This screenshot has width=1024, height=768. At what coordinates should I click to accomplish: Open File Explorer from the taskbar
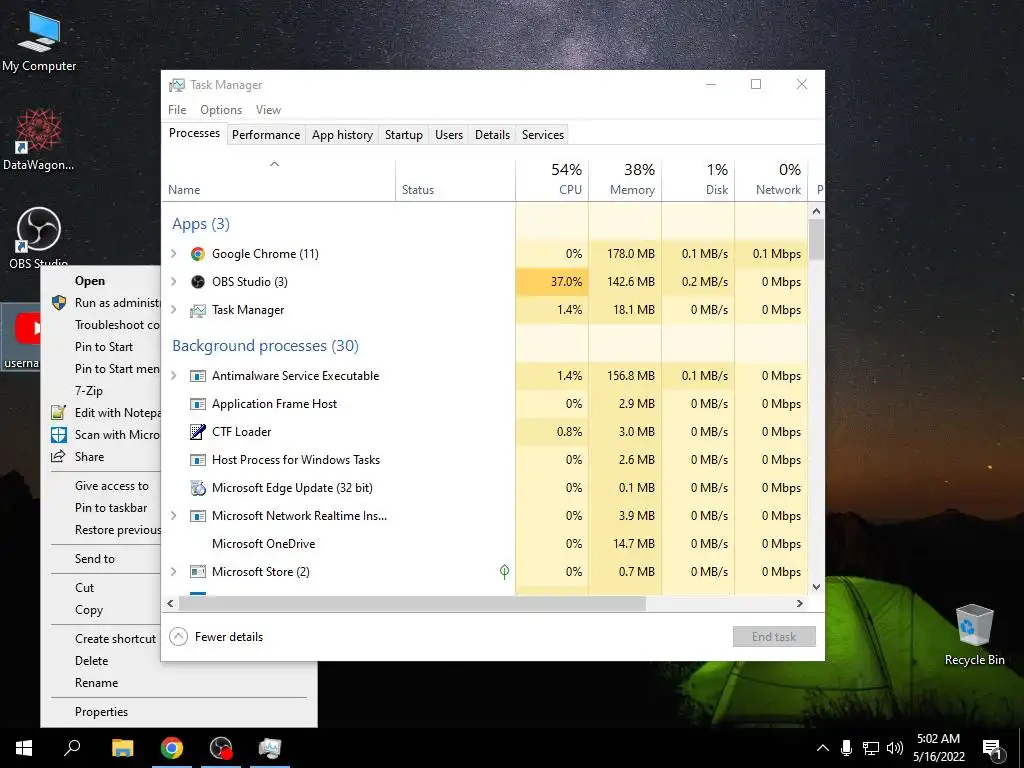tap(122, 748)
